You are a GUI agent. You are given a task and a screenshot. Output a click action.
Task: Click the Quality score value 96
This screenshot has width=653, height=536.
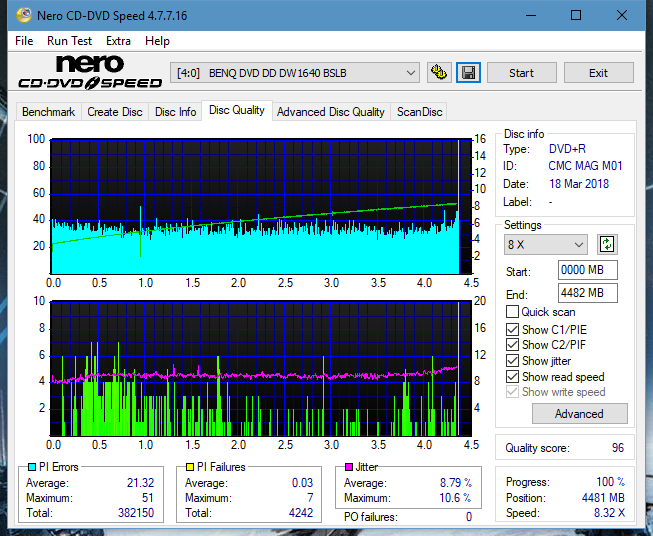click(618, 448)
